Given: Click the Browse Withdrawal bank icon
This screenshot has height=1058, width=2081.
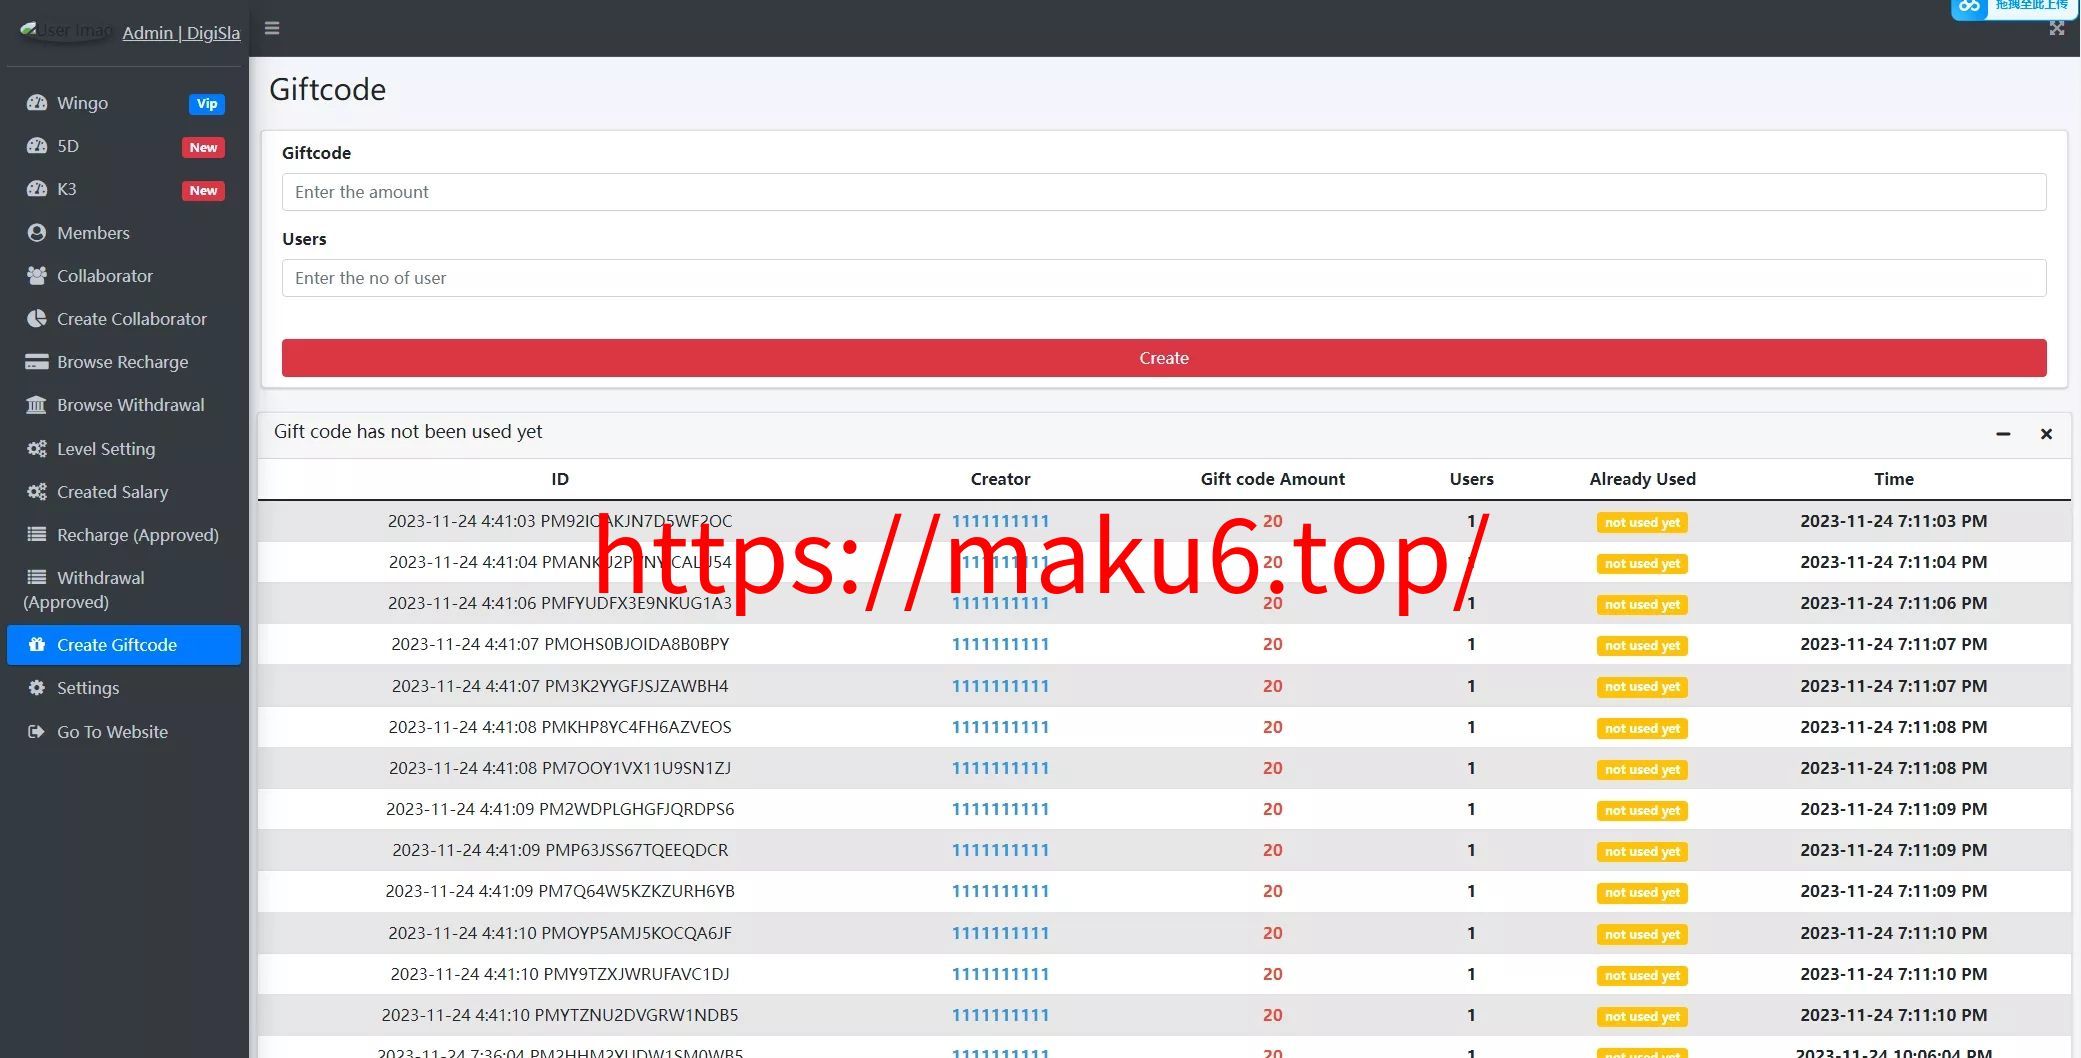Looking at the screenshot, I should coord(37,405).
